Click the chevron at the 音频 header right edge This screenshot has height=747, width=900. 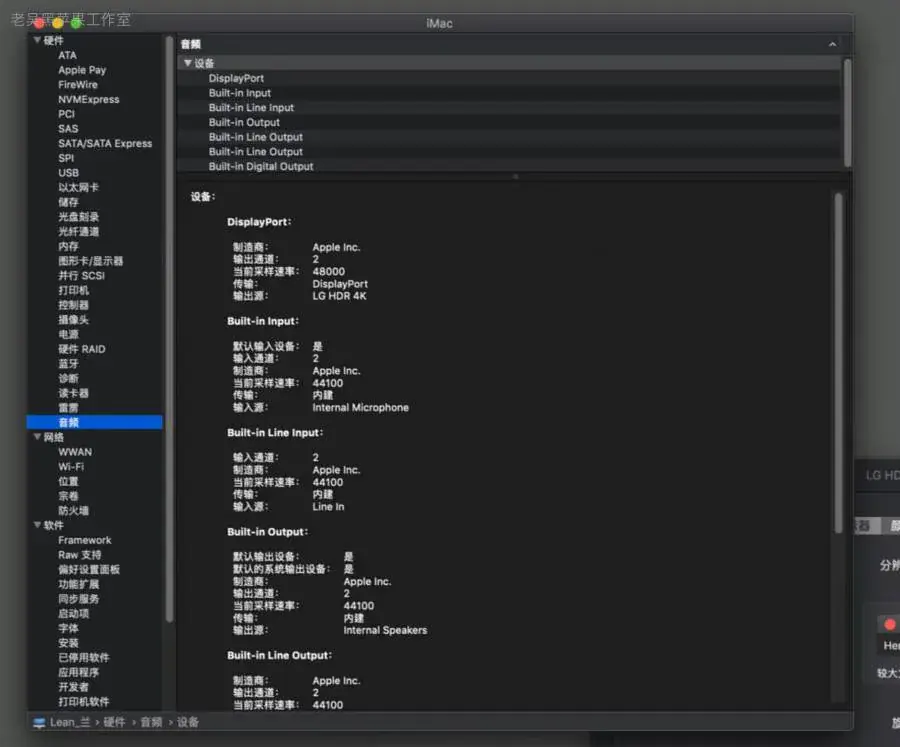pos(832,44)
